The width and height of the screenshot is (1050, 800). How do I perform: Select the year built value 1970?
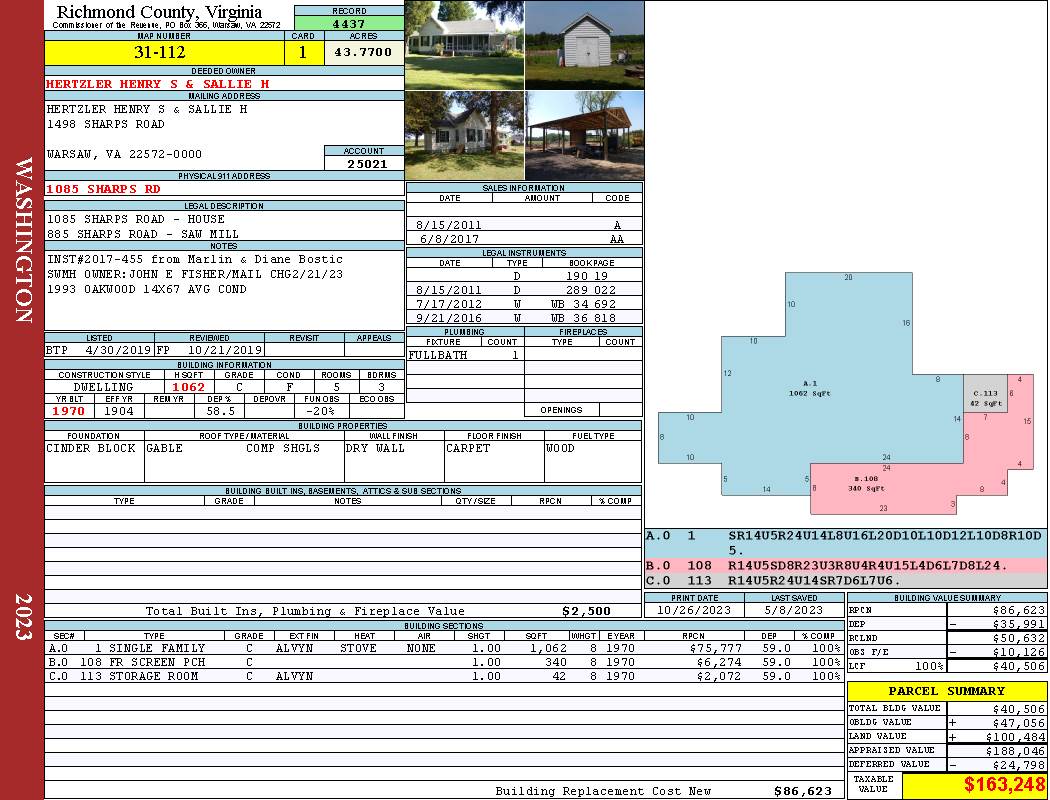(x=69, y=411)
